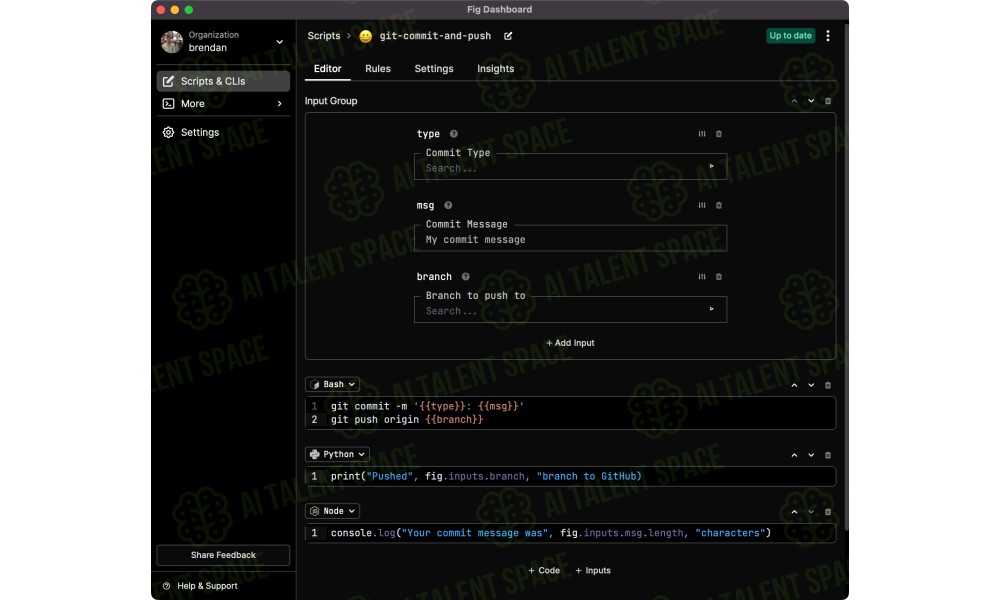Open configuration sliders for the msg input
Screen dimensions: 1000x600
coord(702,205)
